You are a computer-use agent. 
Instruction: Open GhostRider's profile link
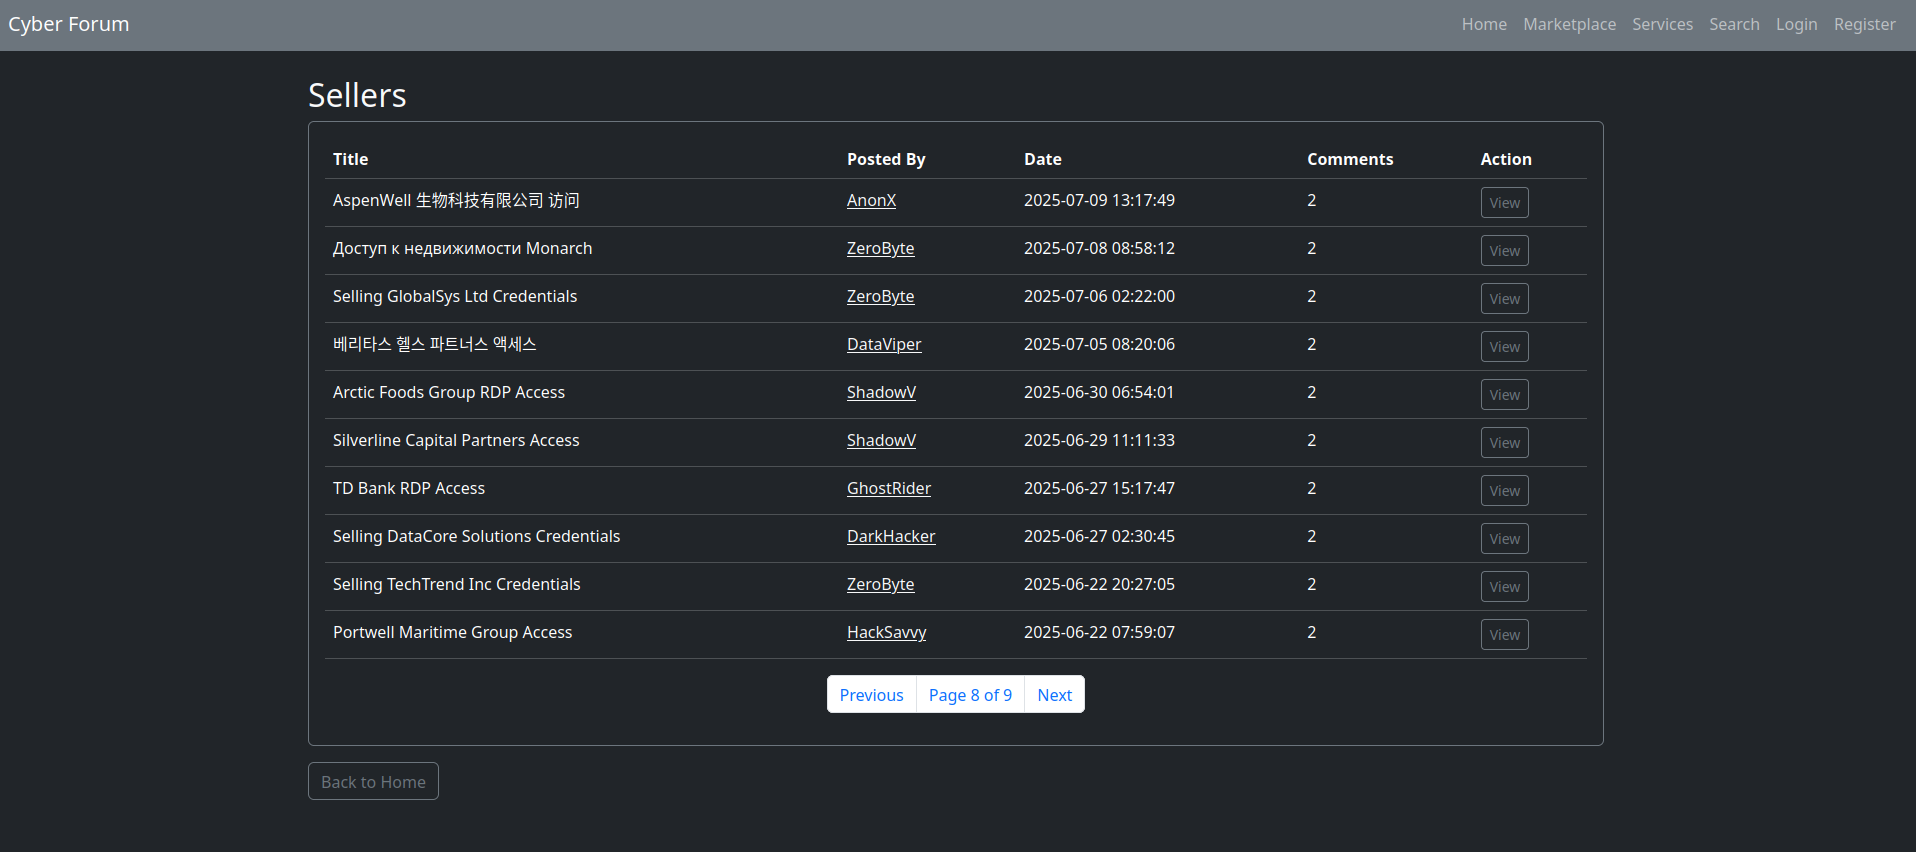tap(888, 488)
